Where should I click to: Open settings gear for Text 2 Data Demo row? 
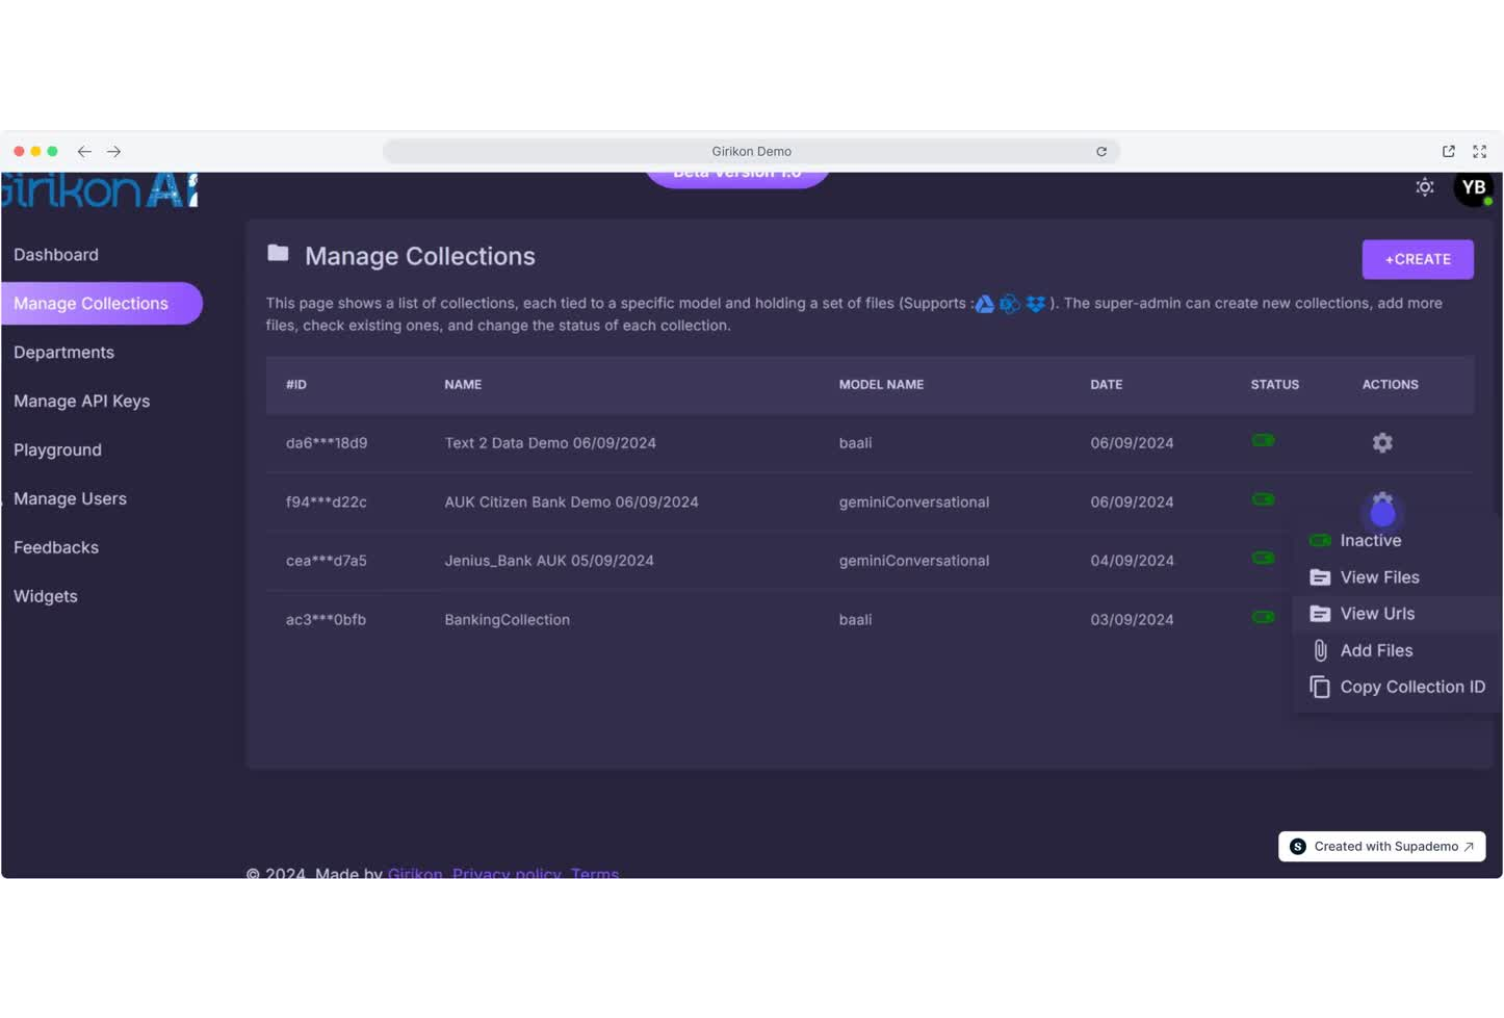pyautogui.click(x=1382, y=443)
